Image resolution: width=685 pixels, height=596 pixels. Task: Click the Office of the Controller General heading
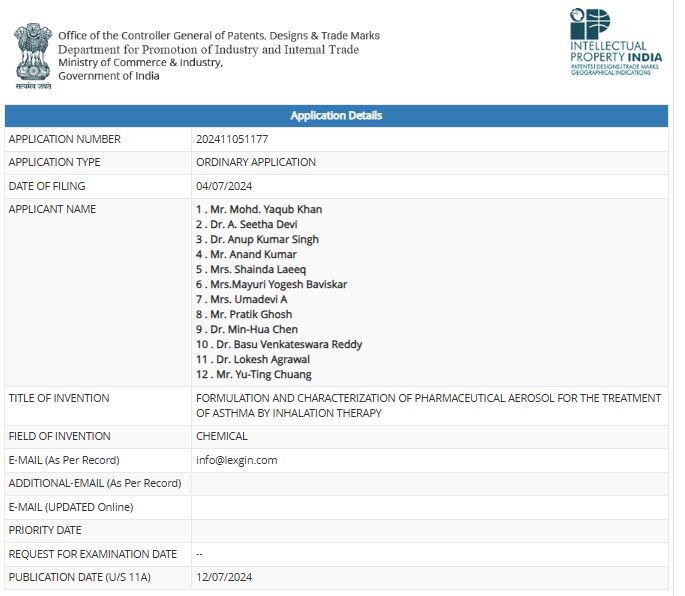(219, 36)
